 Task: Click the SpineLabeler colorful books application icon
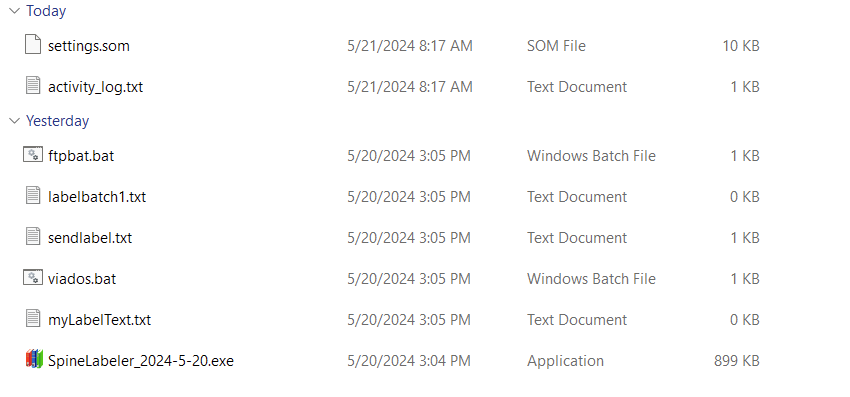coord(34,359)
